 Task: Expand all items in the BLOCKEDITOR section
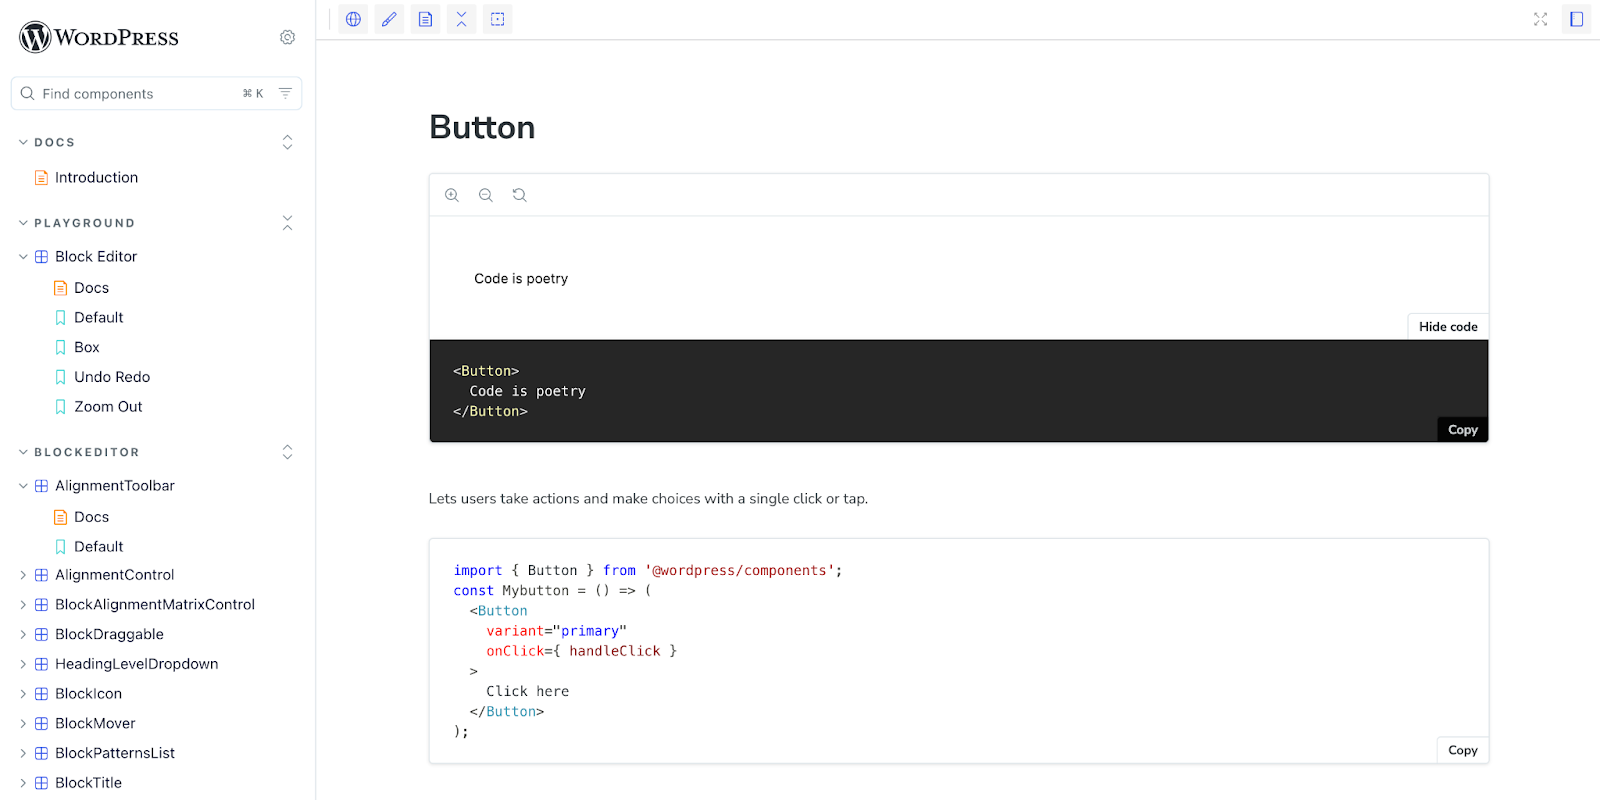(287, 452)
